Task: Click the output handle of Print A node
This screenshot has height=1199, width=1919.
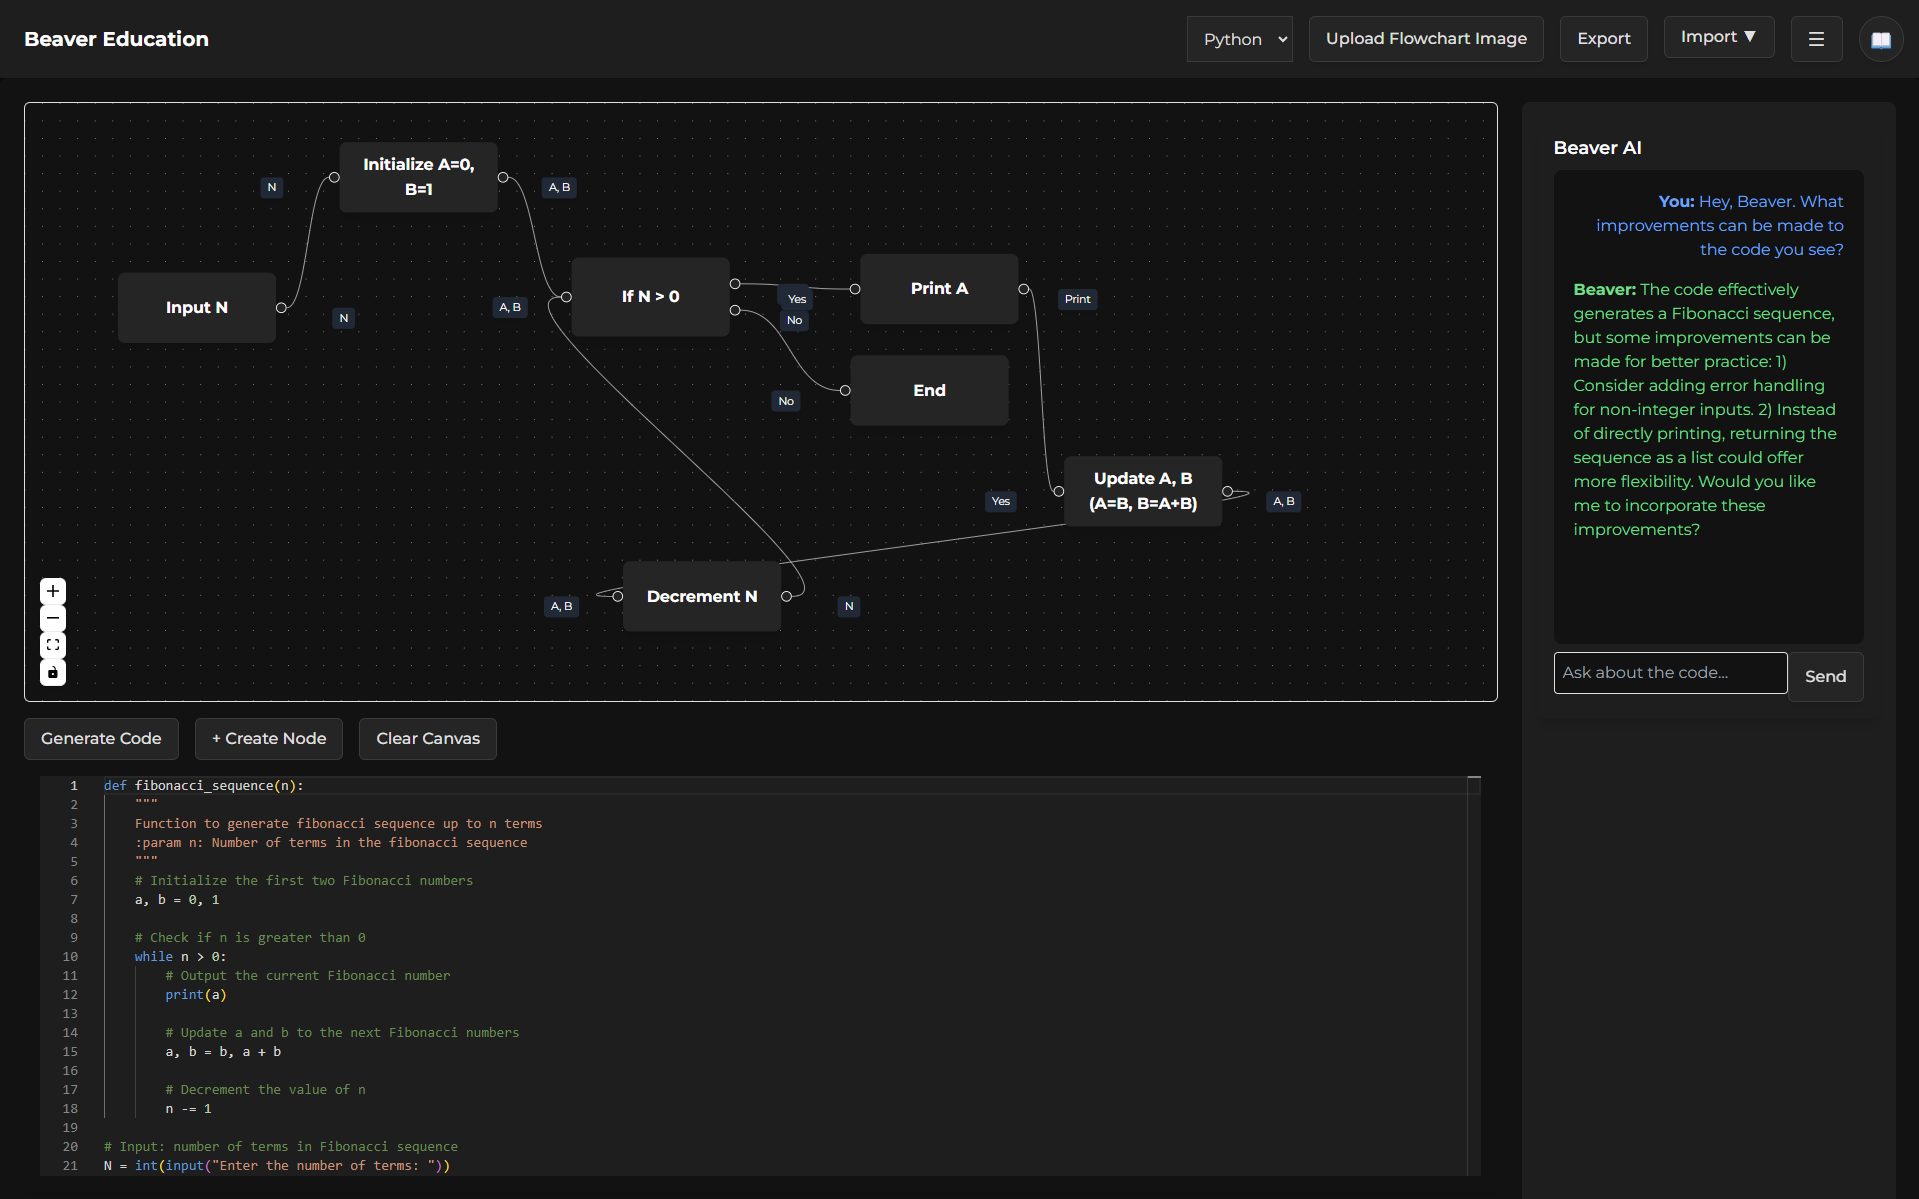Action: 1024,289
